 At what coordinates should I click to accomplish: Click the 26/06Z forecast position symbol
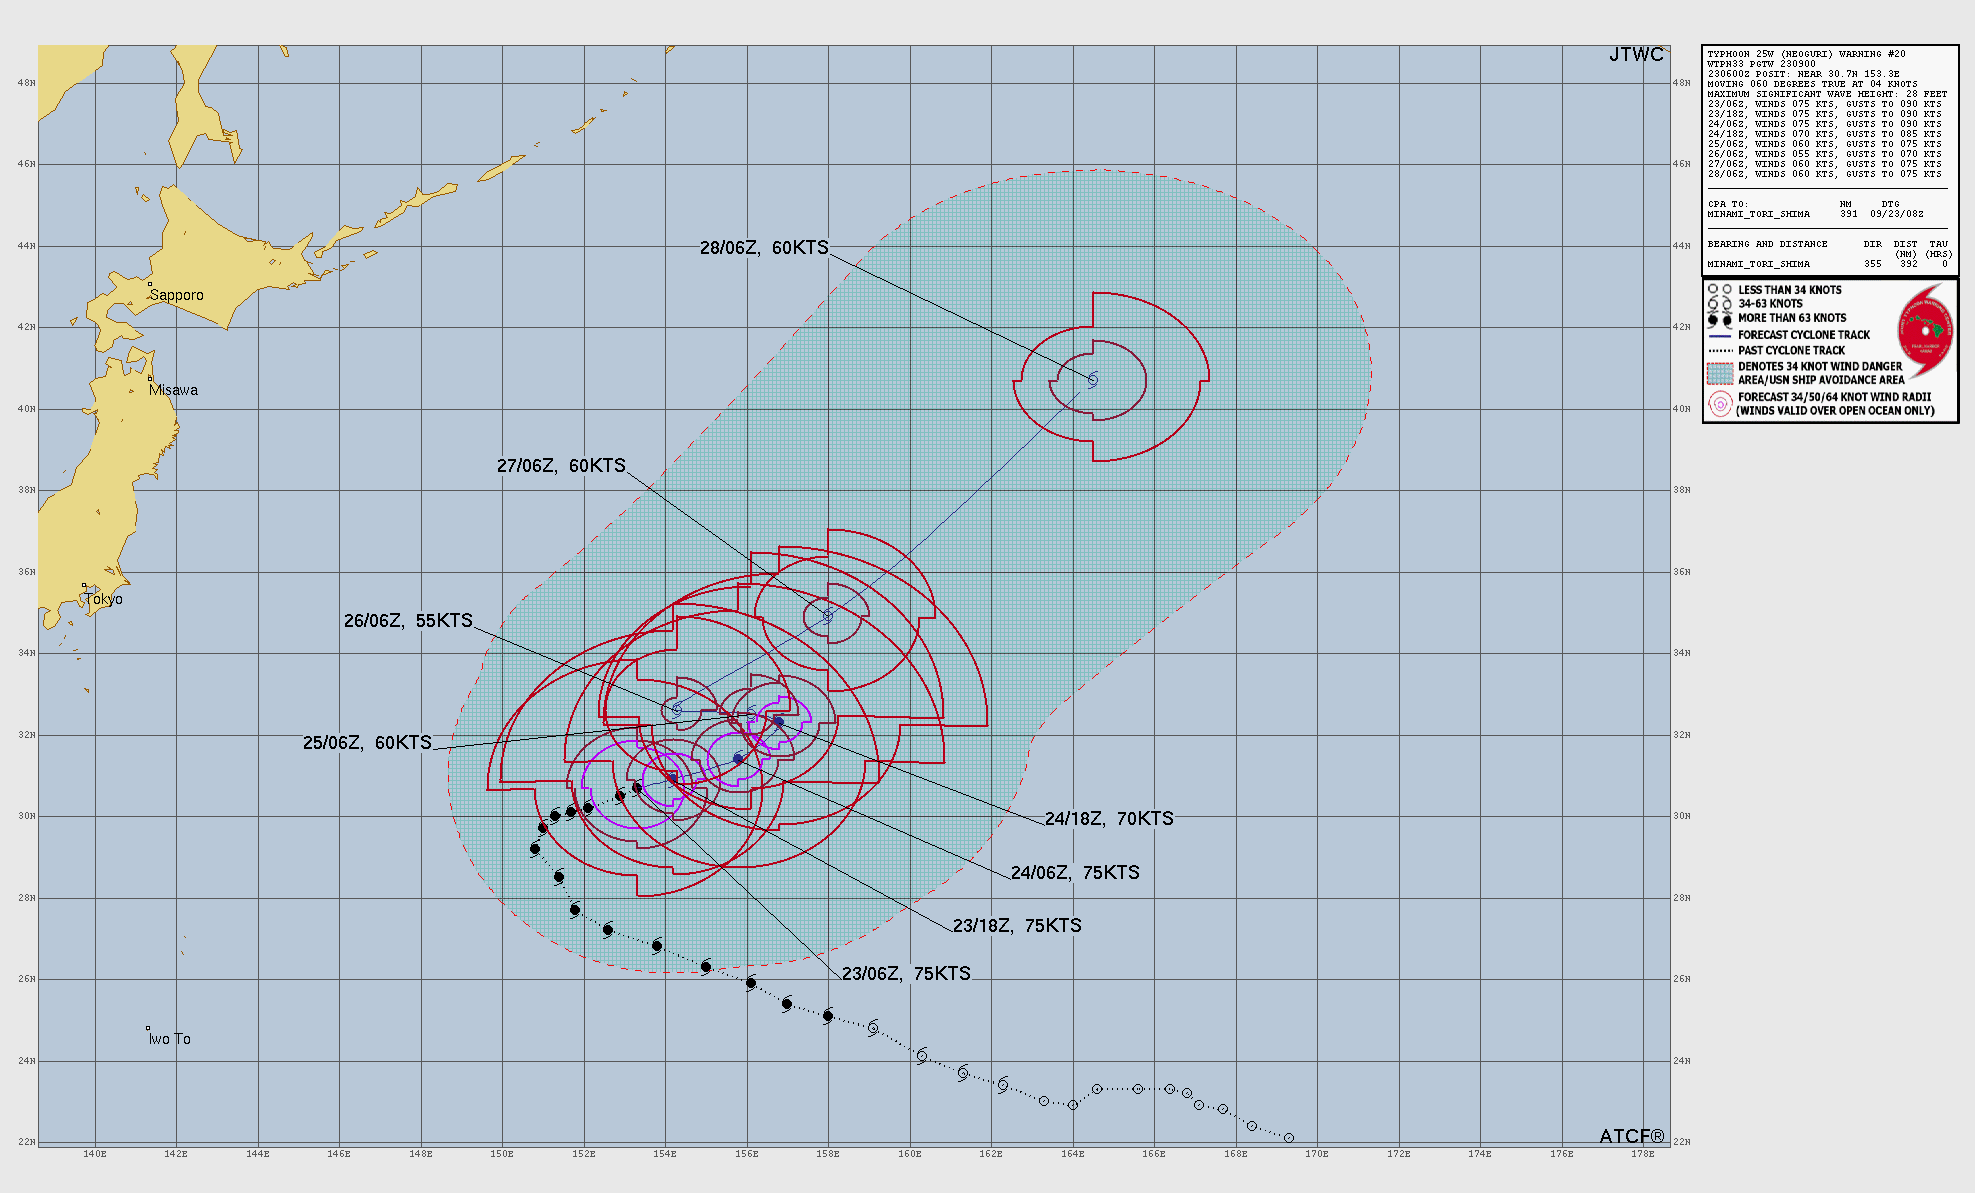coord(677,709)
